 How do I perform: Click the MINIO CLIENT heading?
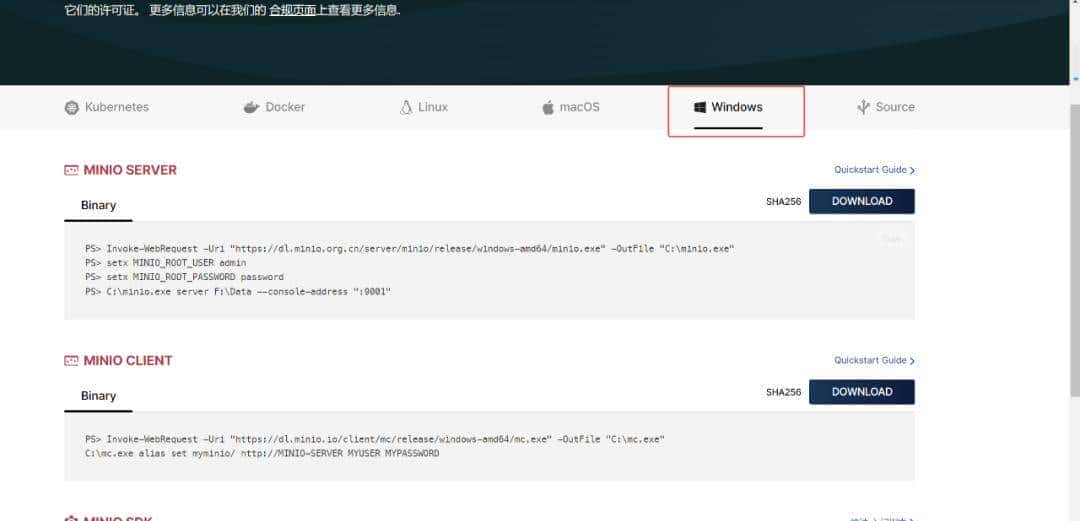point(127,360)
